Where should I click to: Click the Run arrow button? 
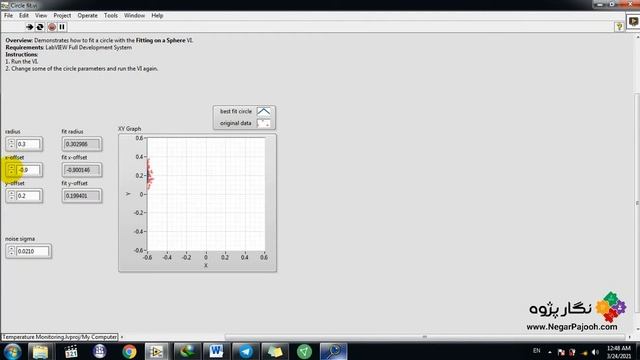[x=29, y=27]
